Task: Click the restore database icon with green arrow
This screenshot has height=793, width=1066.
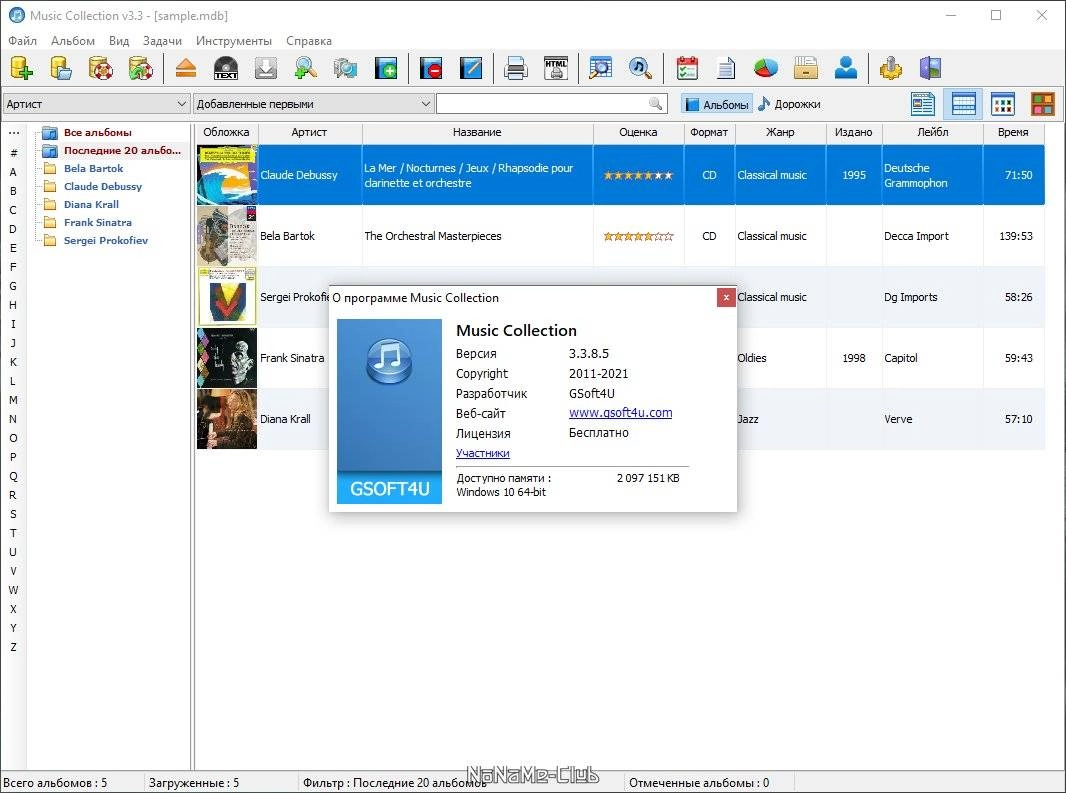Action: point(141,68)
